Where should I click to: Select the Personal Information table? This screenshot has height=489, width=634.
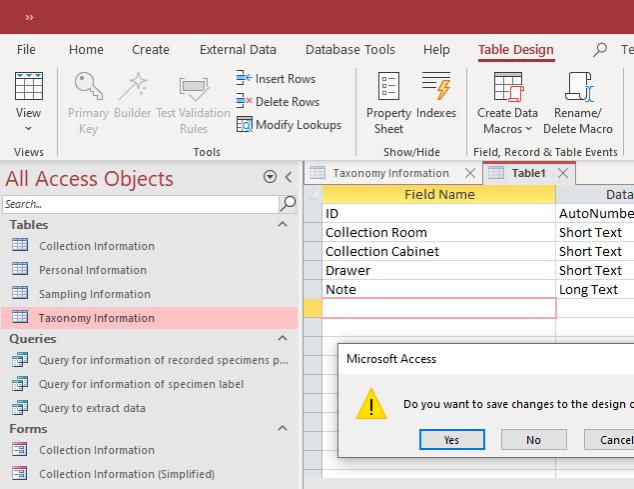(x=150, y=270)
